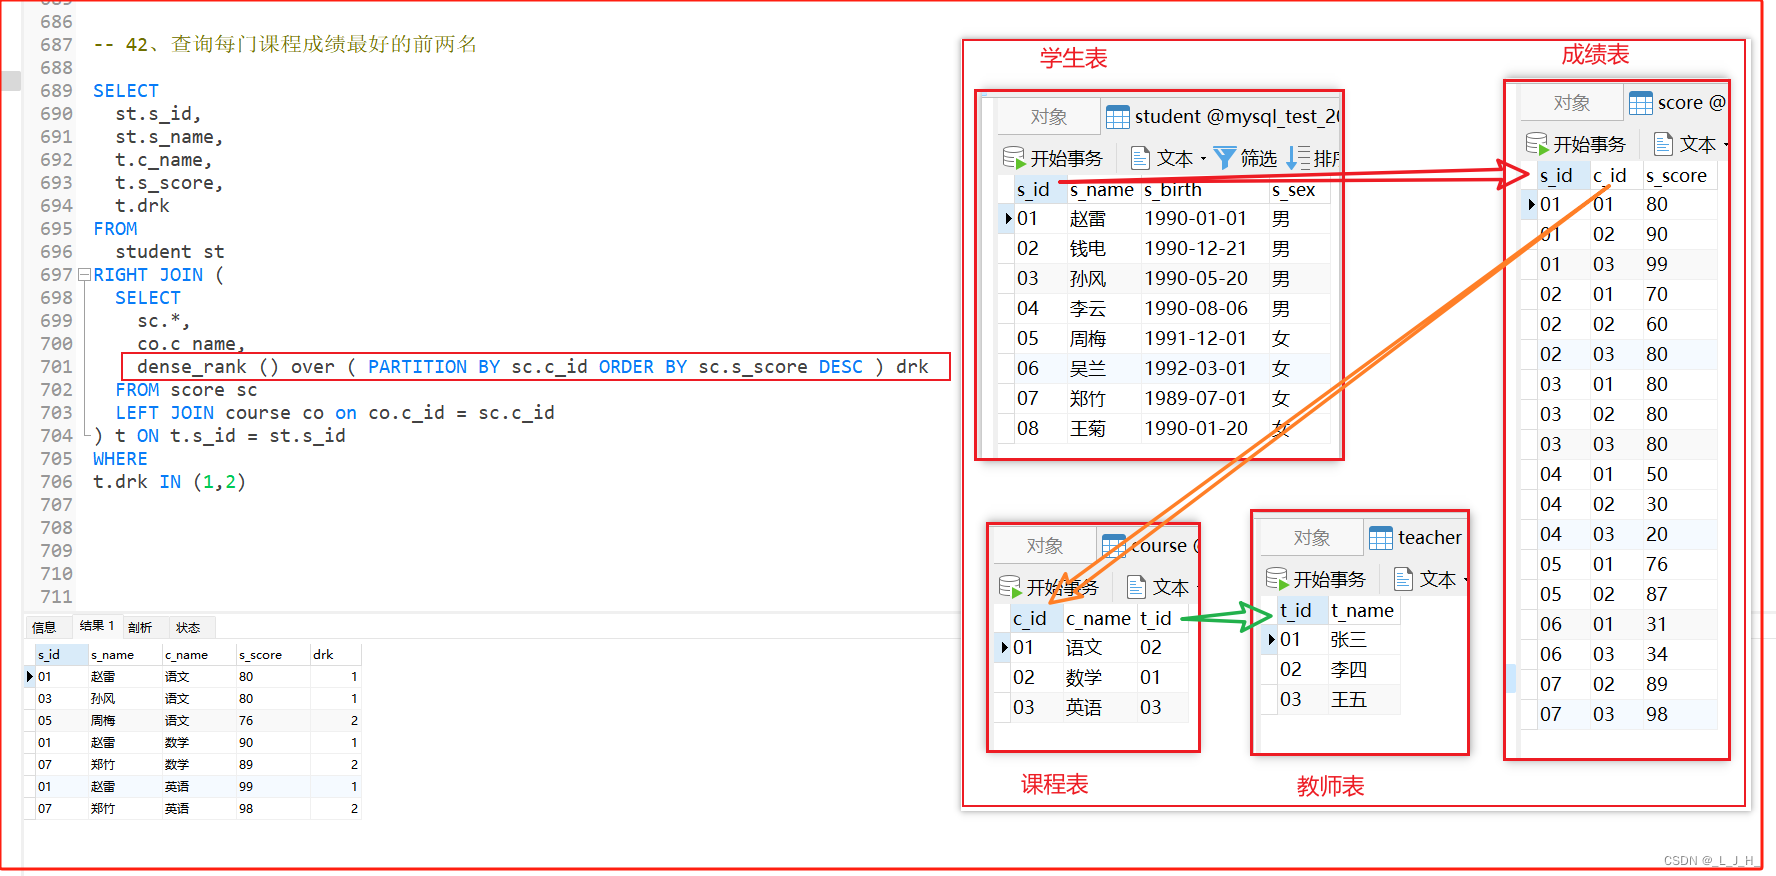1776x876 pixels.
Task: Click the 文本 button label in course window
Action: [1171, 587]
